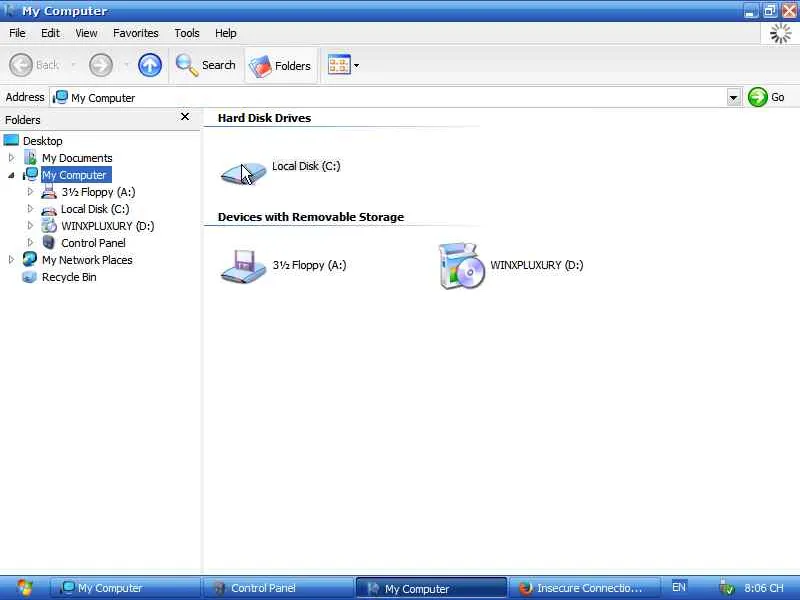Collapse the My Computer tree node

click(11, 175)
